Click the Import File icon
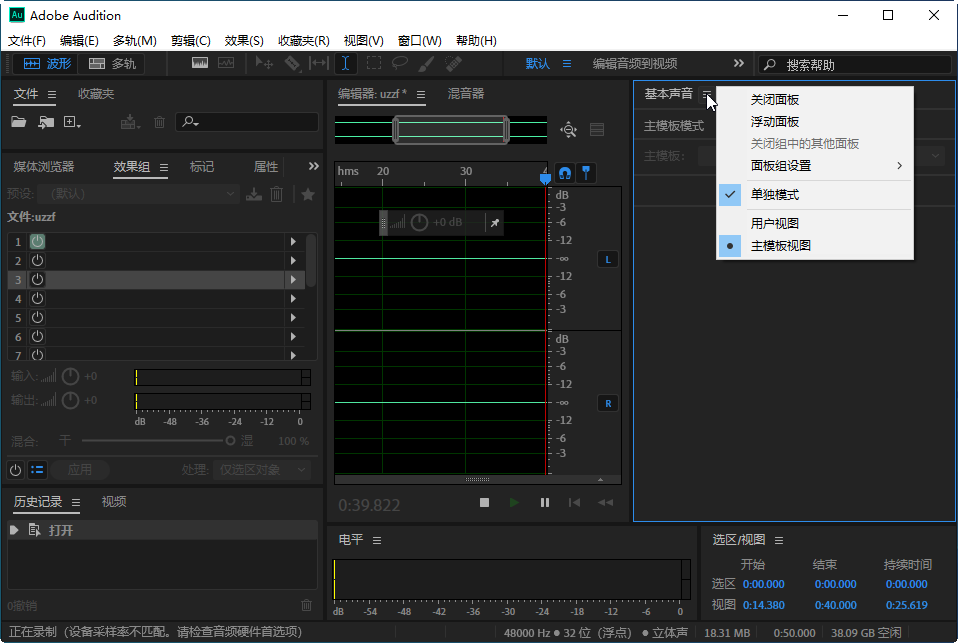 46,122
